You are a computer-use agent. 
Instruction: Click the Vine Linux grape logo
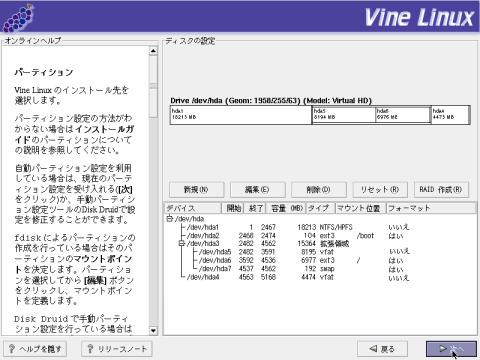point(18,18)
